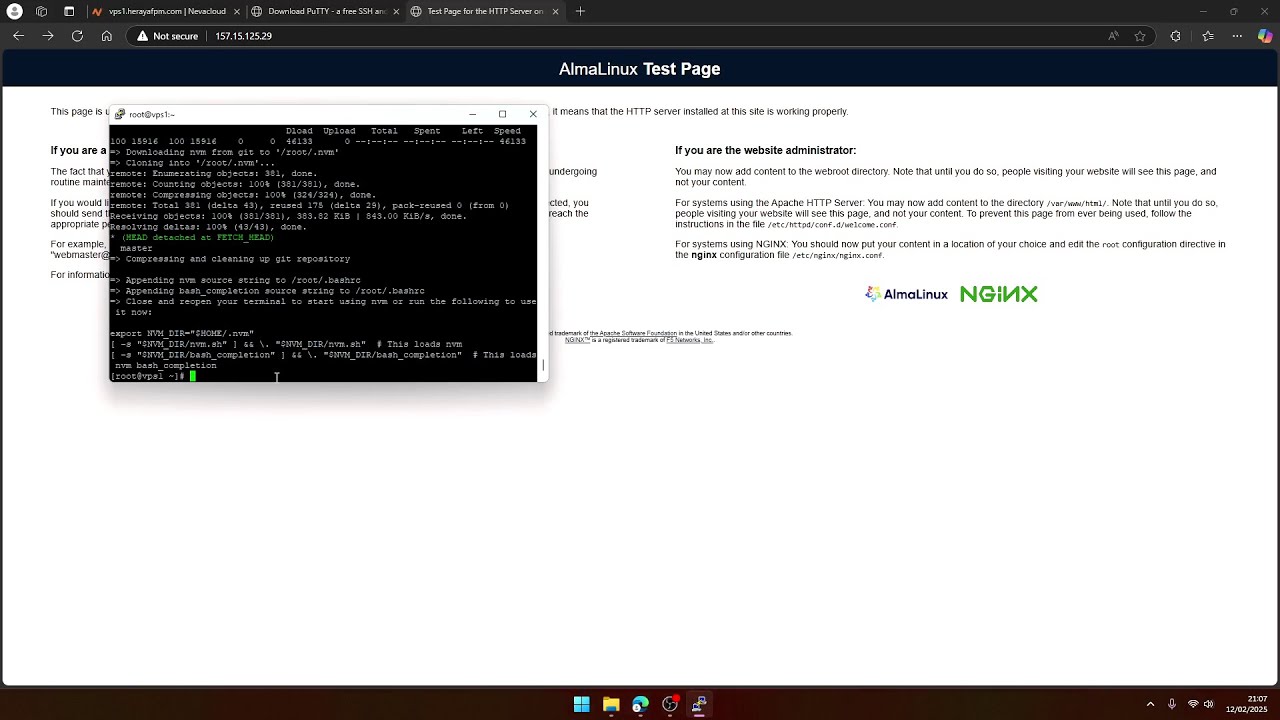The image size is (1280, 720).
Task: Open the Wi-Fi network tray icon
Action: (1193, 704)
